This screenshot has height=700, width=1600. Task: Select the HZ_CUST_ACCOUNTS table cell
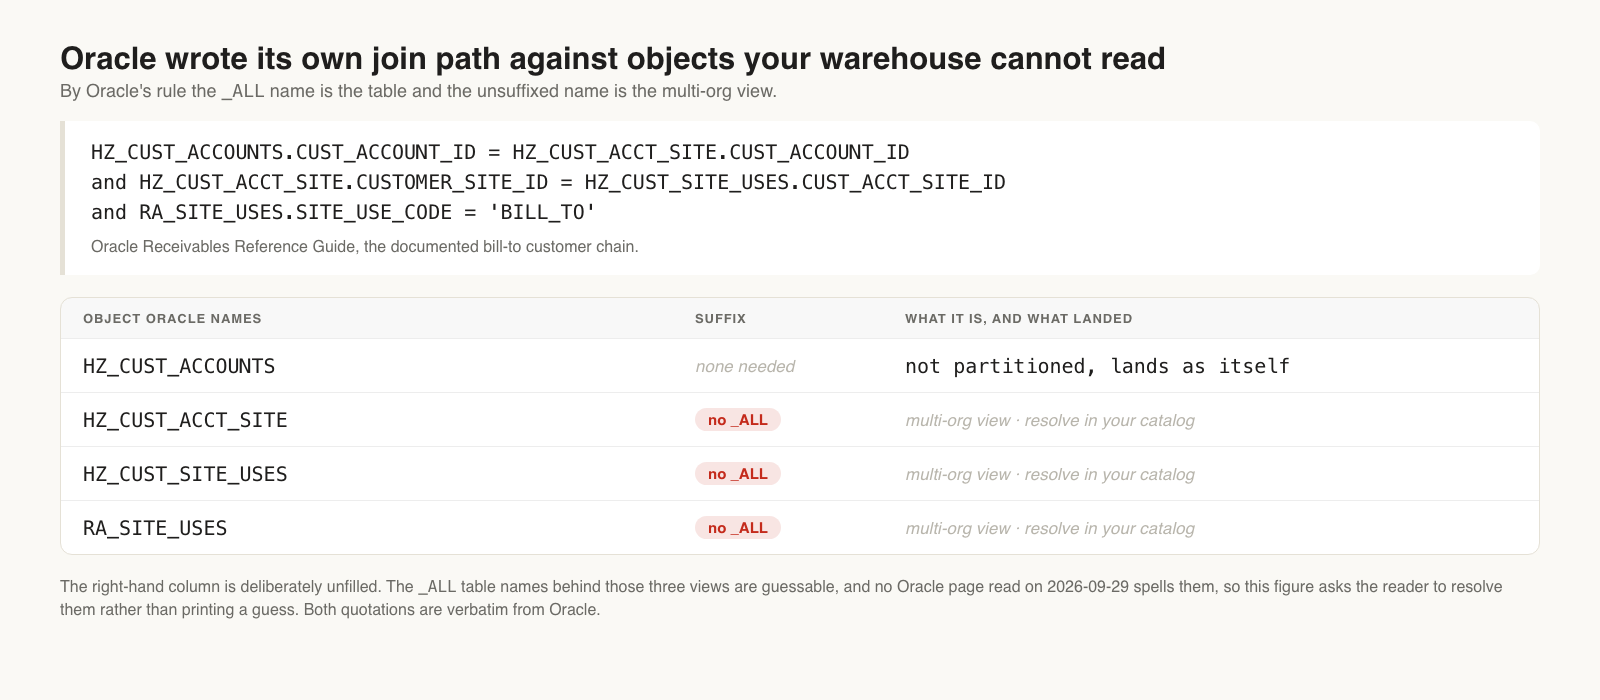(179, 366)
